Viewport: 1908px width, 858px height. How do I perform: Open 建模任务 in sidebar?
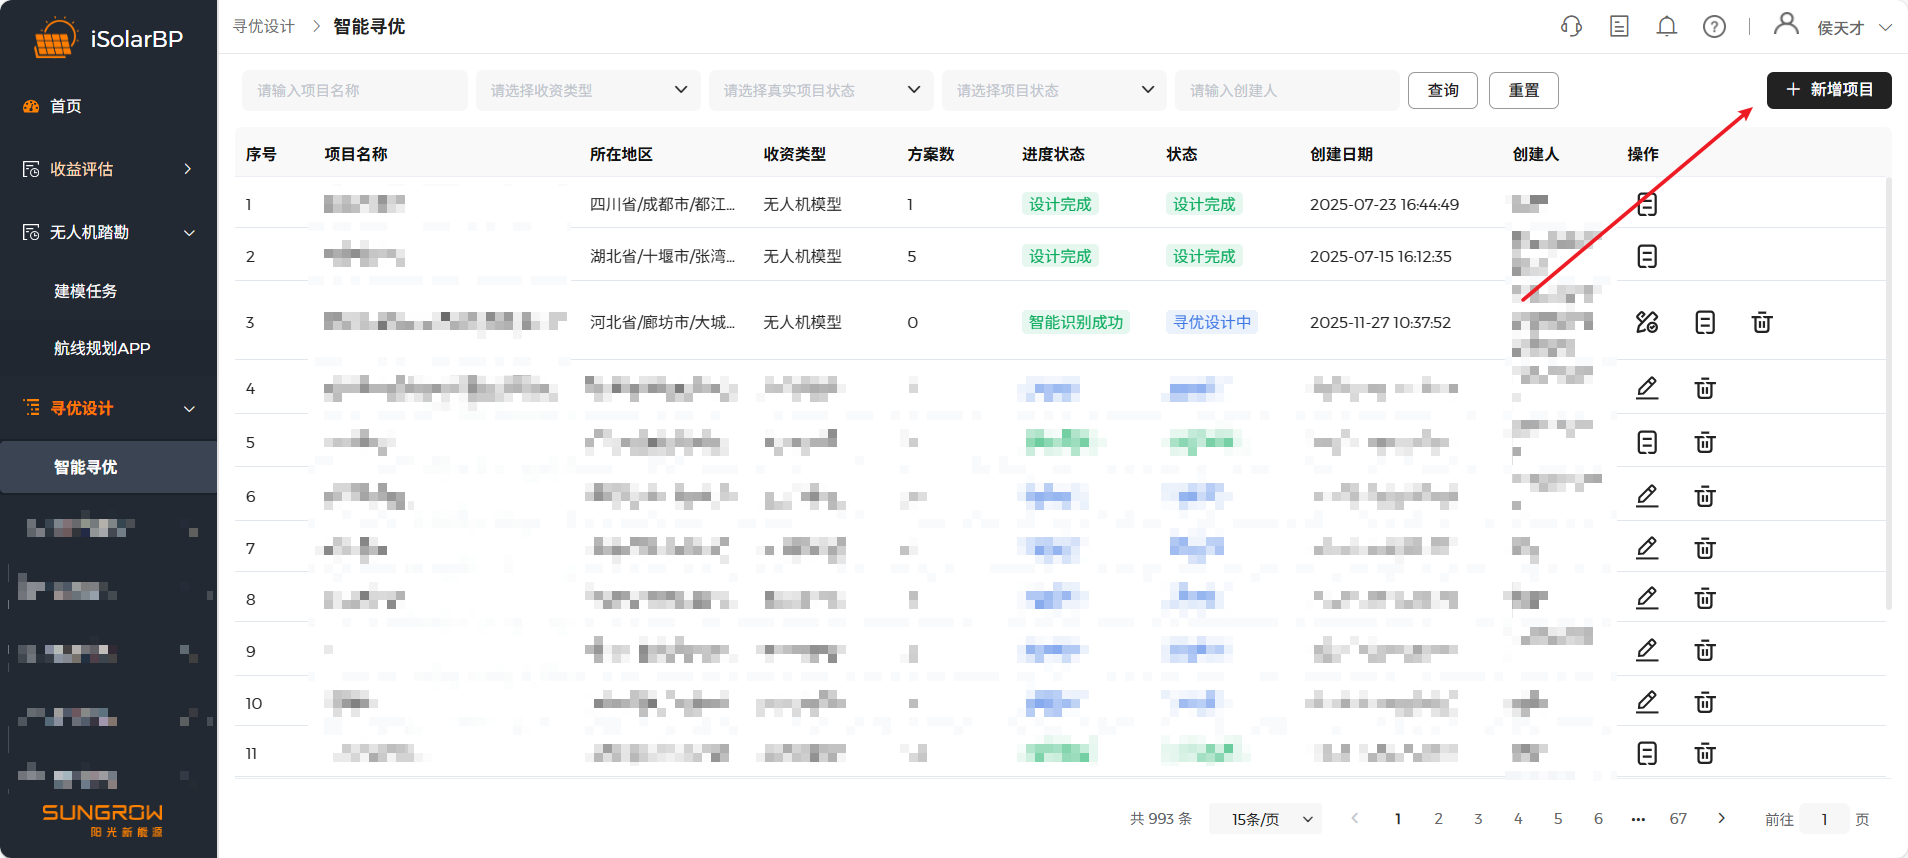(86, 291)
